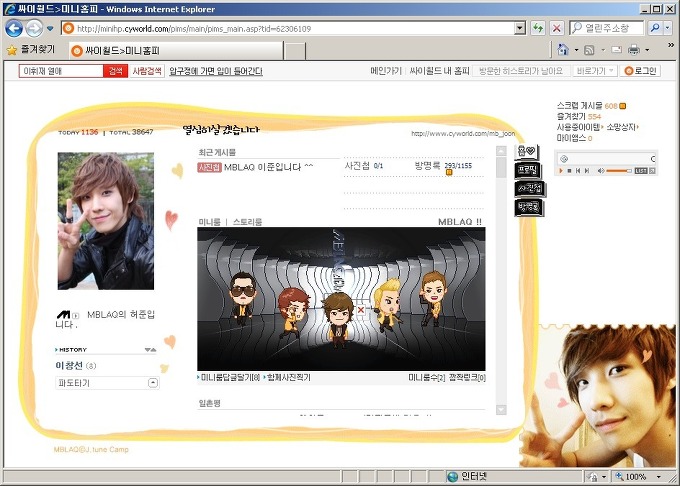Screen dimensions: 680x486
Task: Open the 파도타기 dropdown
Action: point(107,383)
